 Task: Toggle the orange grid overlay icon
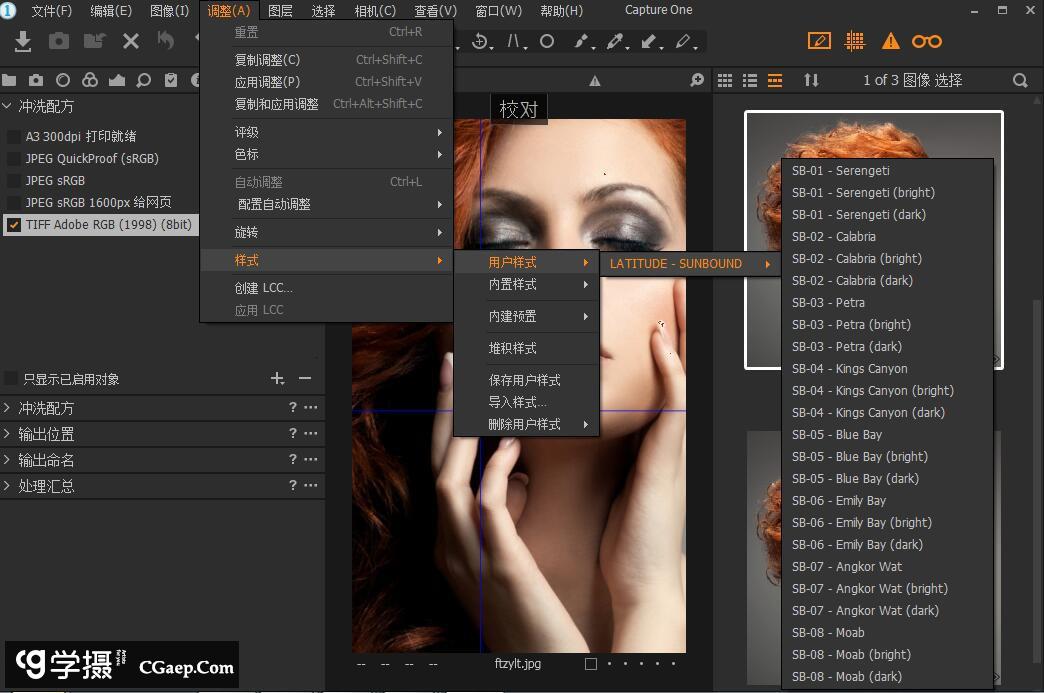point(855,41)
